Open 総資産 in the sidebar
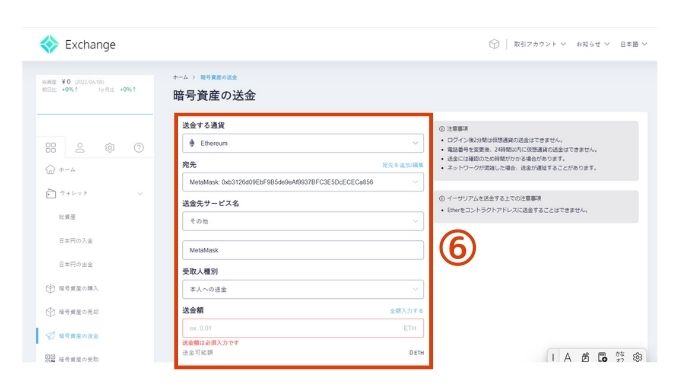This screenshot has height=390, width=680. (67, 217)
